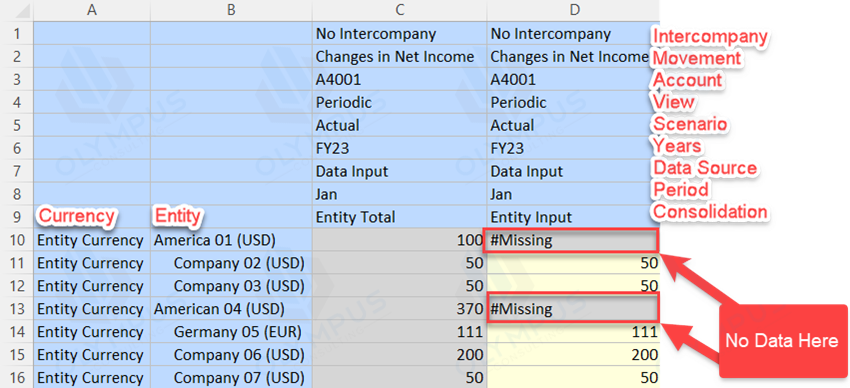Select column D header
This screenshot has width=850, height=388.
[573, 10]
